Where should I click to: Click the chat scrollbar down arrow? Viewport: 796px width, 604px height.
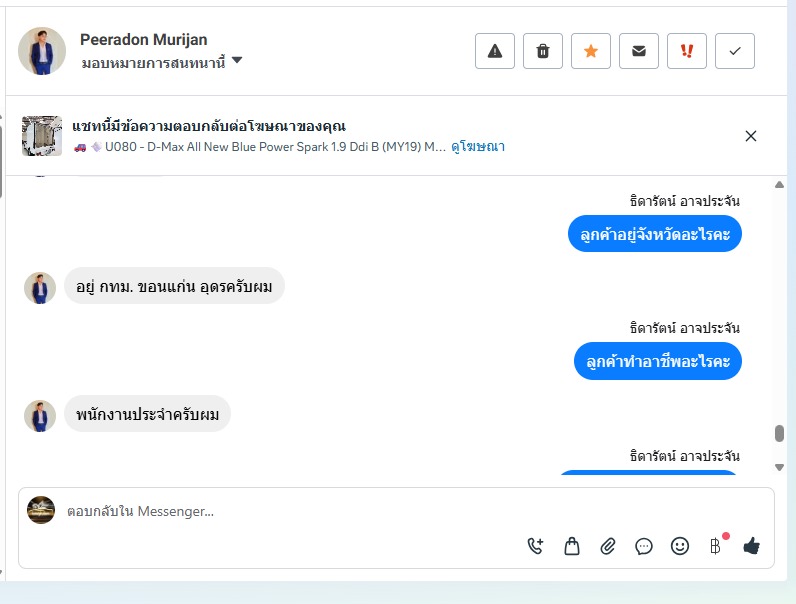tap(780, 467)
